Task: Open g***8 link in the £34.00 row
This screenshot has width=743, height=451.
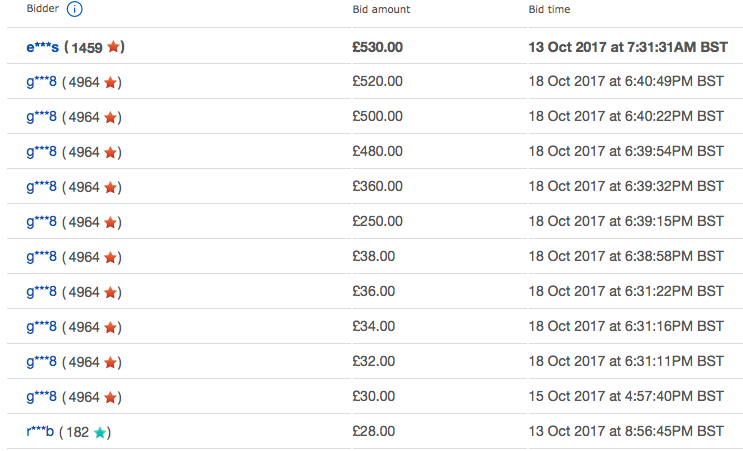Action: pos(41,327)
